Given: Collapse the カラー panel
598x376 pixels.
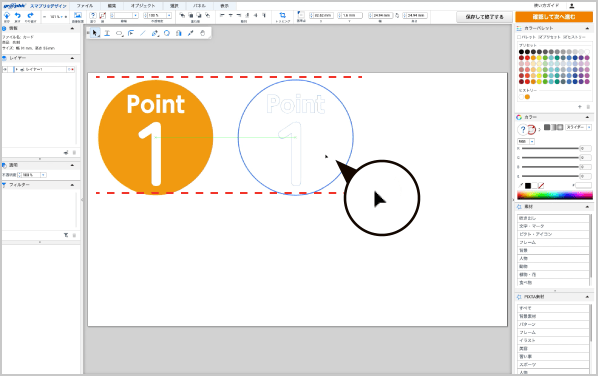Looking at the screenshot, I should point(587,117).
